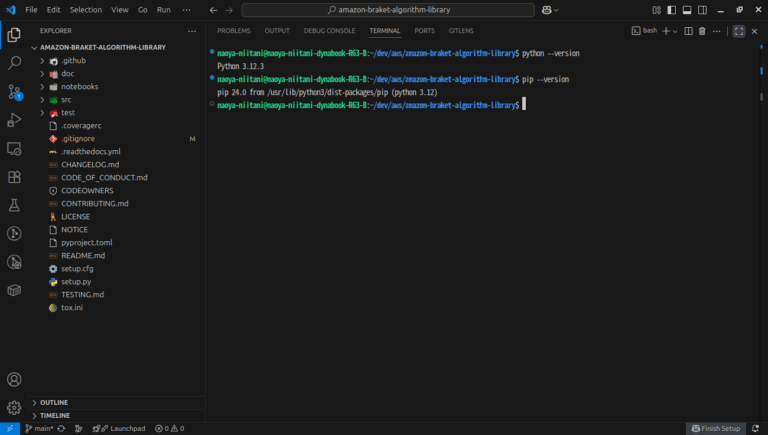Synchronize changes icon in status bar
The height and width of the screenshot is (435, 768).
pyautogui.click(x=61, y=429)
